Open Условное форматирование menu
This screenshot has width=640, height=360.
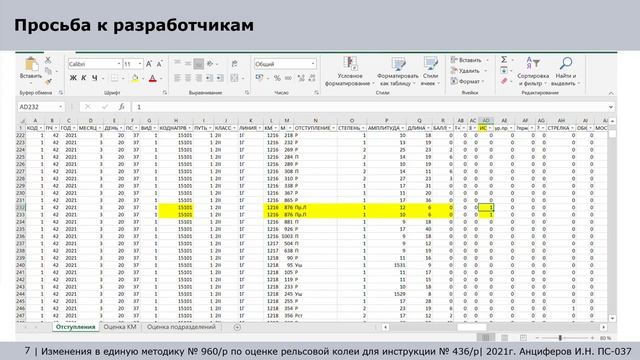click(350, 71)
